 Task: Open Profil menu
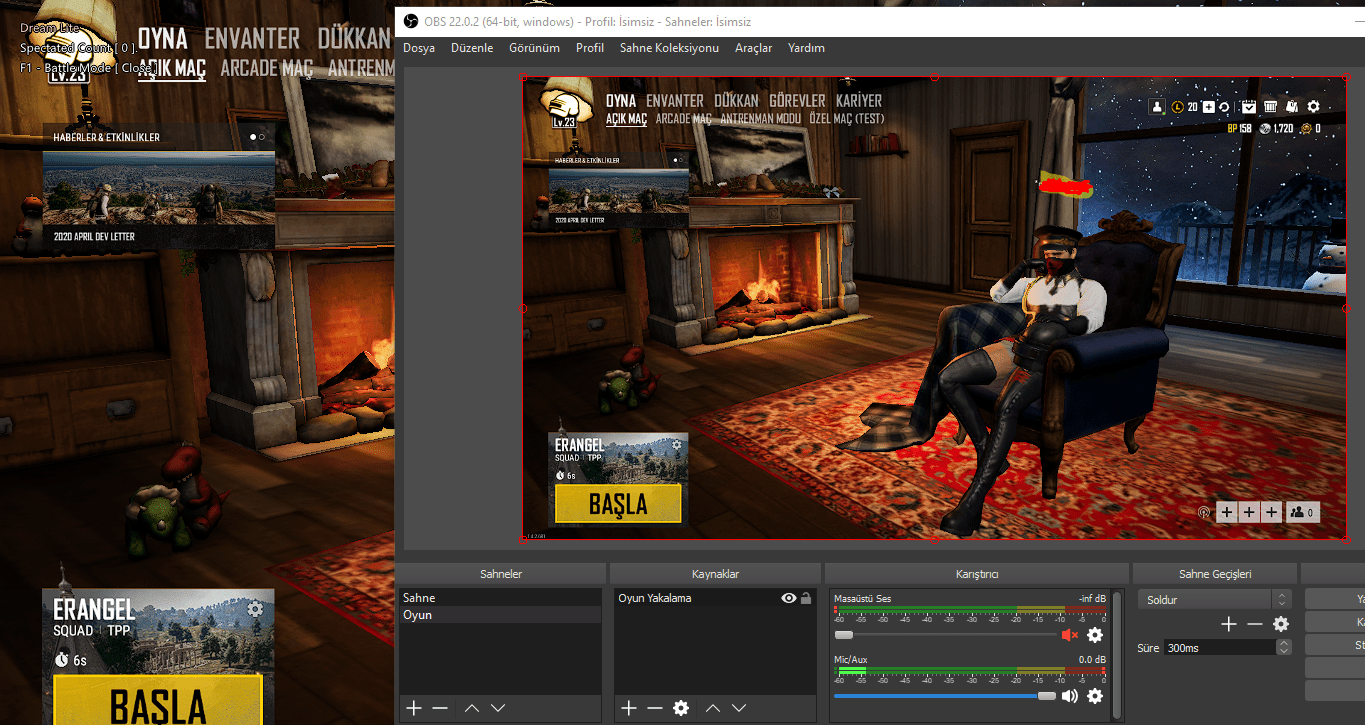tap(590, 48)
